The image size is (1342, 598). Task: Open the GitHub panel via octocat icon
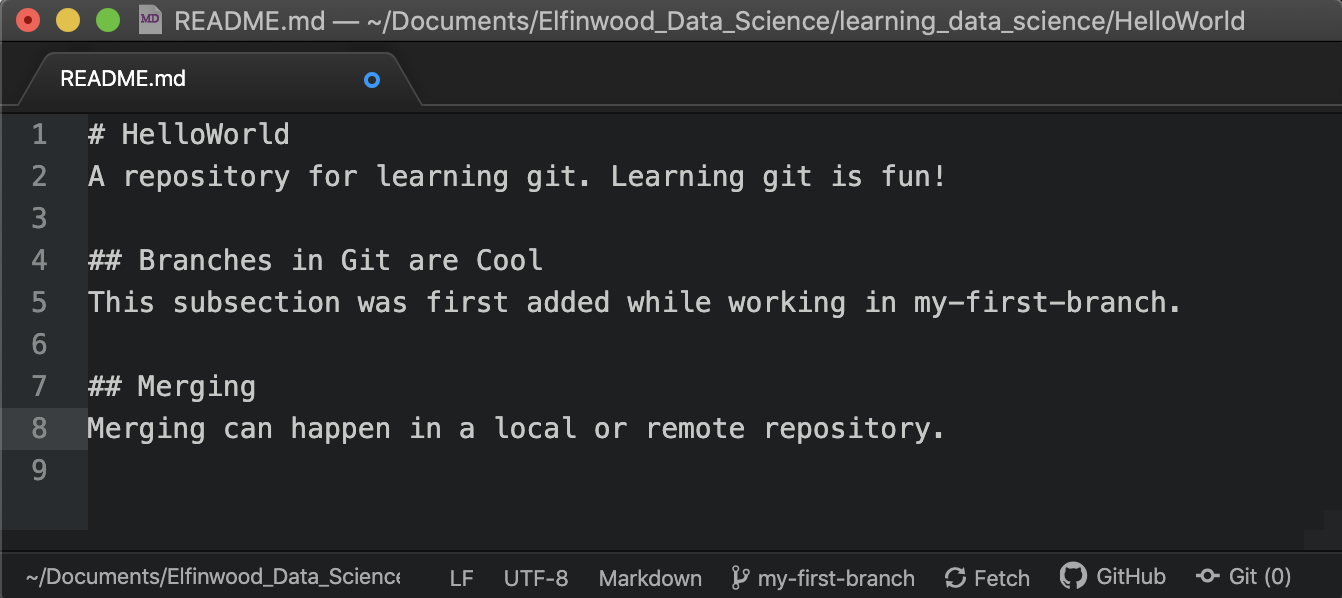(x=1073, y=576)
